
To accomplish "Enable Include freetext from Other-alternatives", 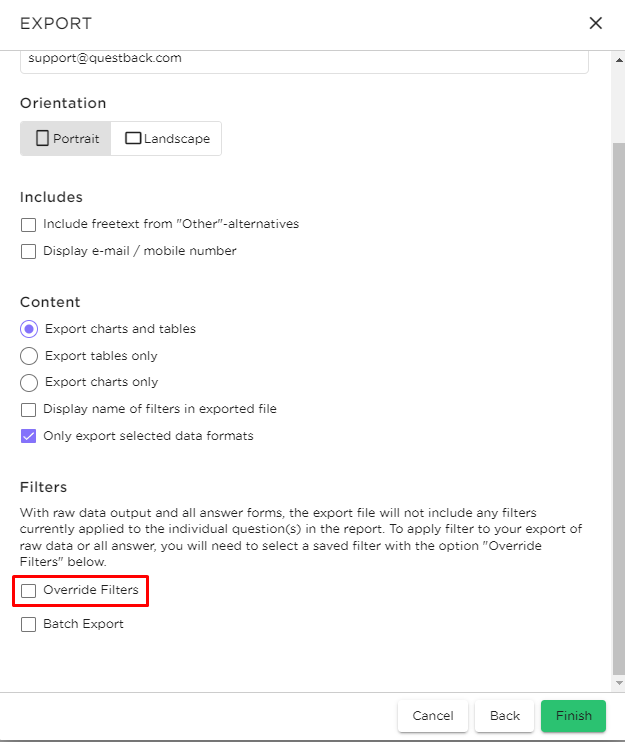I will pos(28,224).
